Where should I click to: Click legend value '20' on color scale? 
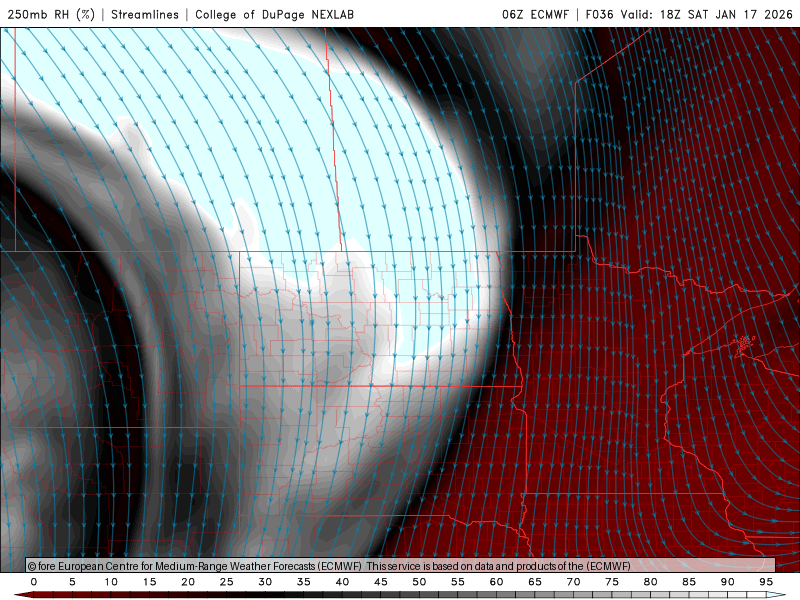pyautogui.click(x=188, y=582)
